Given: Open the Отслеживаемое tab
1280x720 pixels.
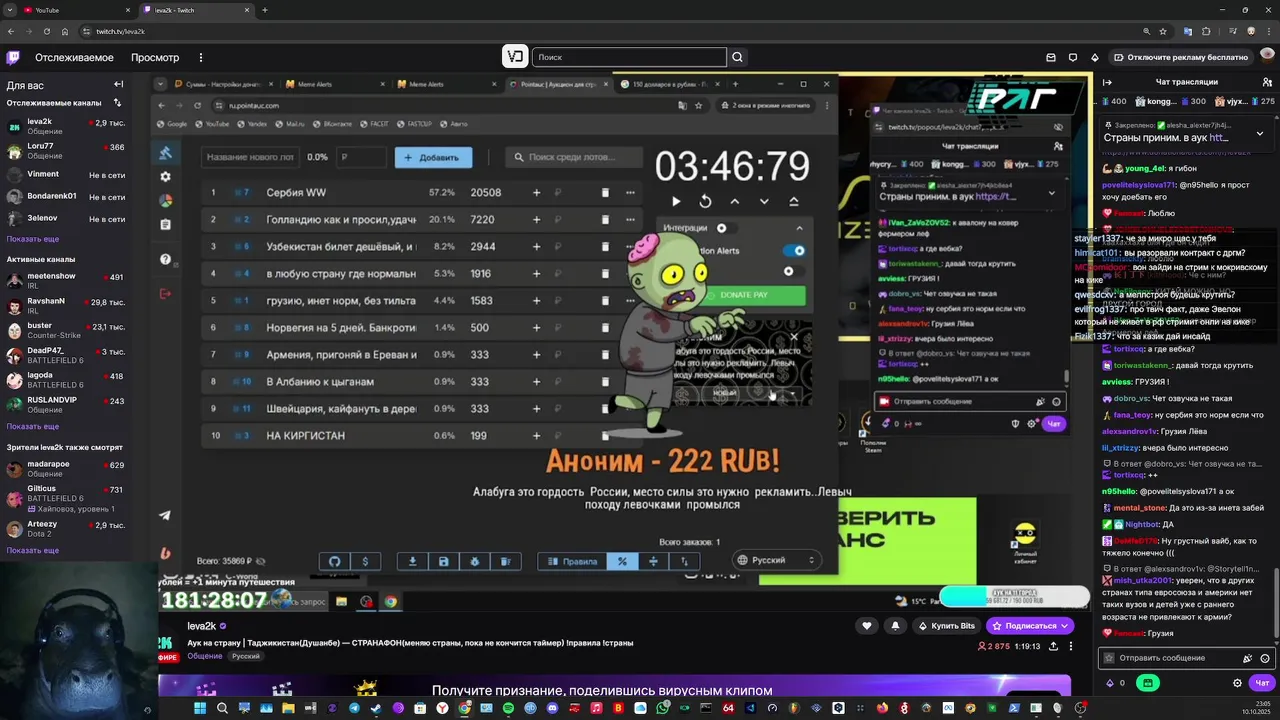Looking at the screenshot, I should pos(74,57).
